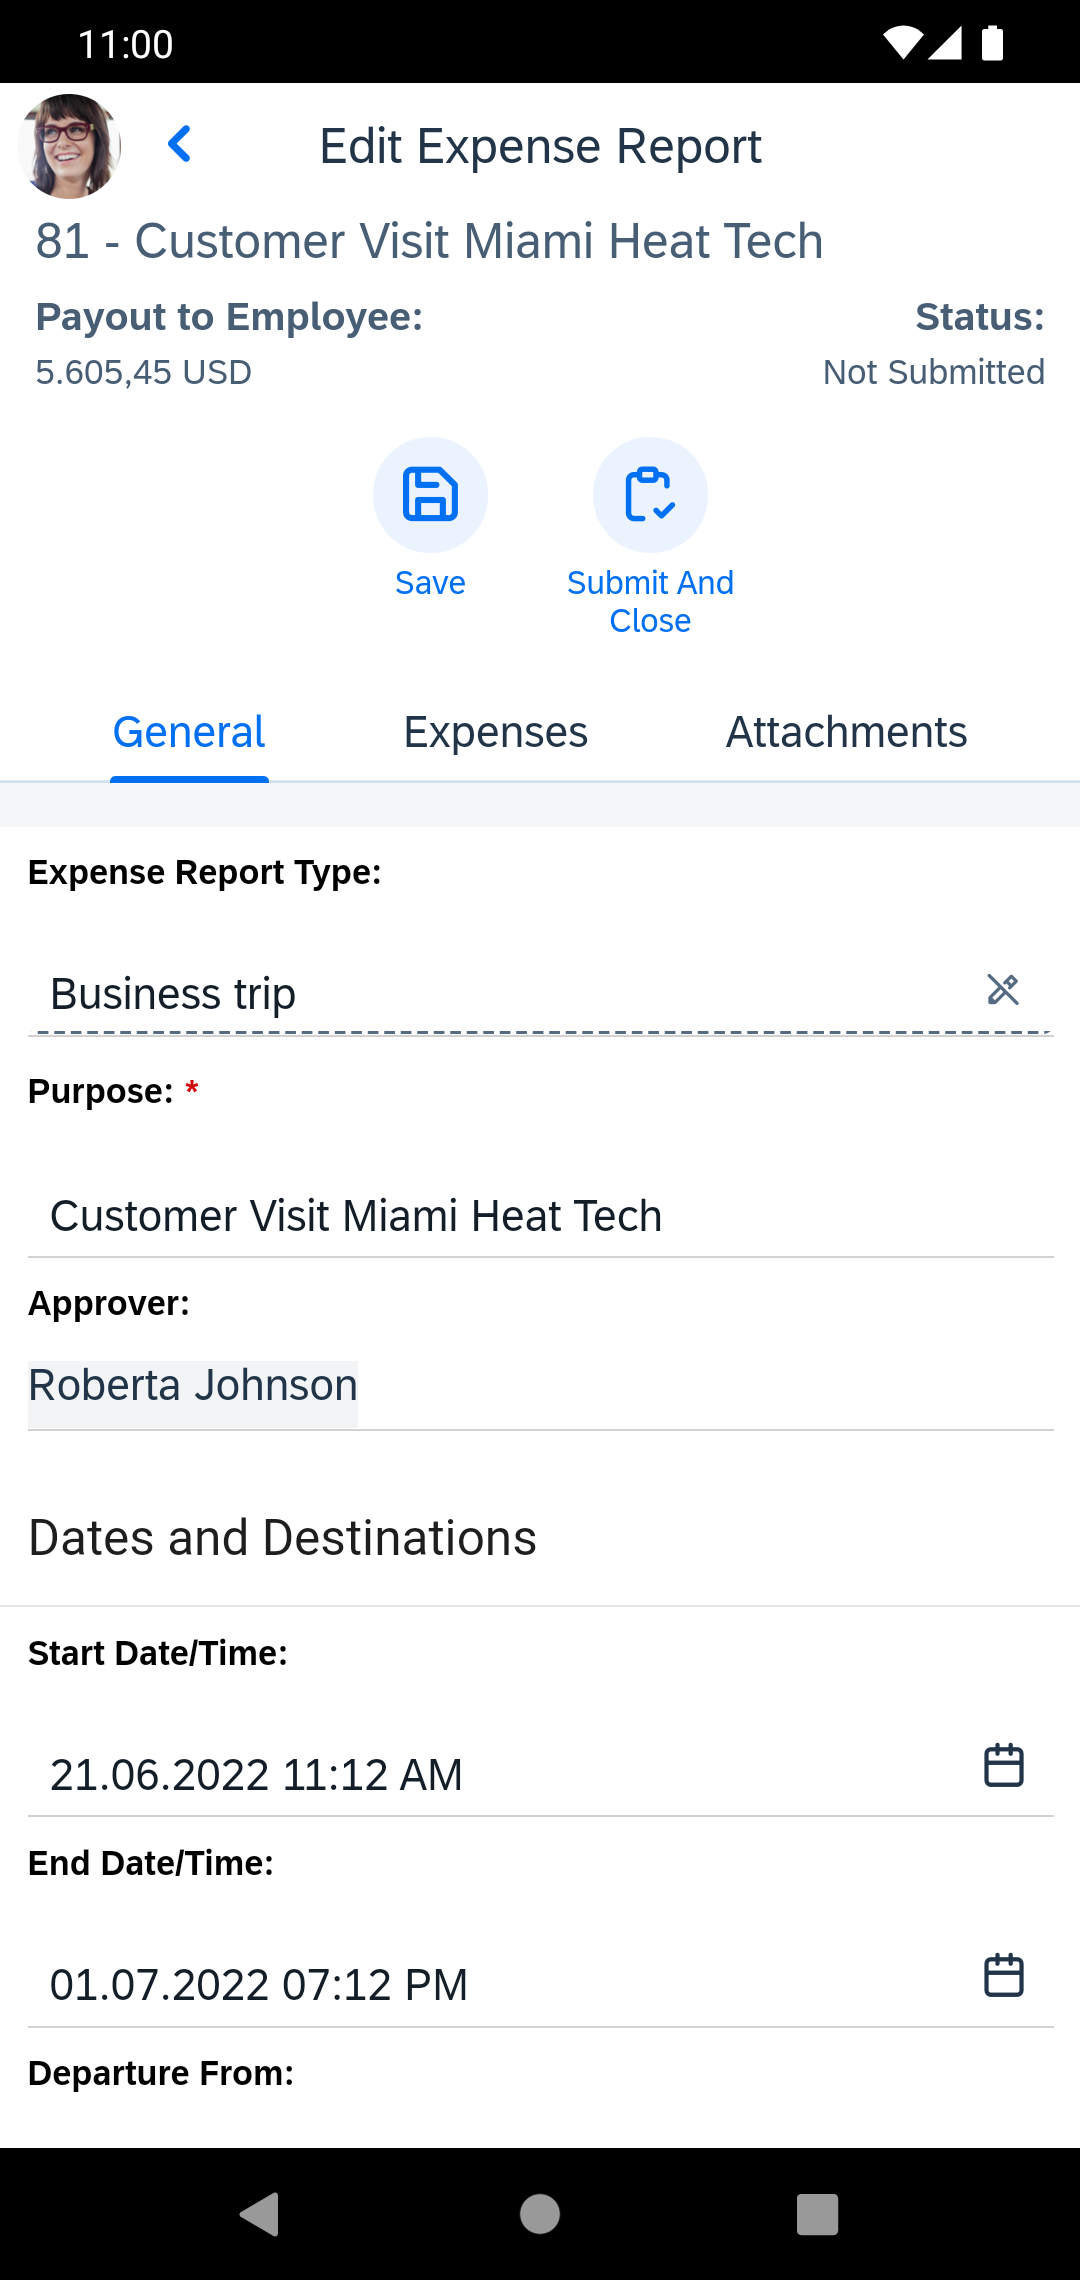Tap the blue back chevron icon
This screenshot has height=2280, width=1080.
180,145
